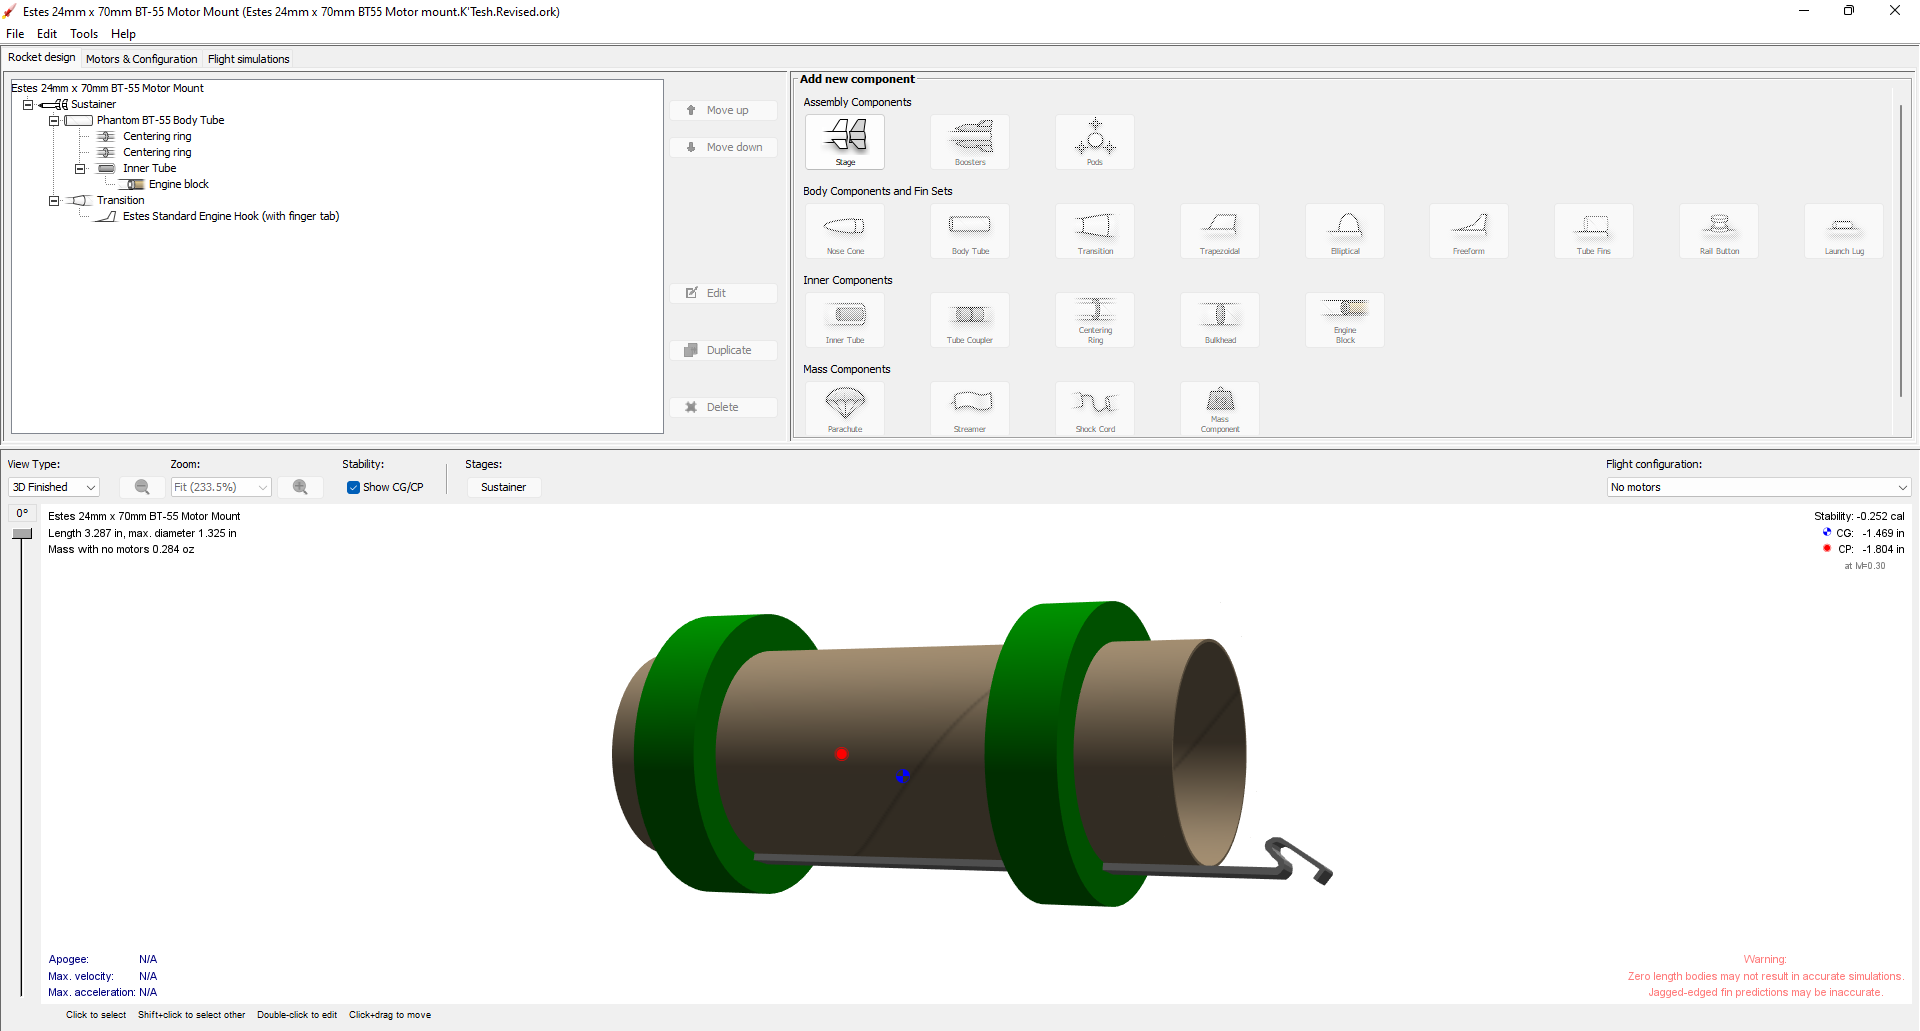Add a Freeform fin set
Screen dimensions: 1920x1031
coord(1469,231)
